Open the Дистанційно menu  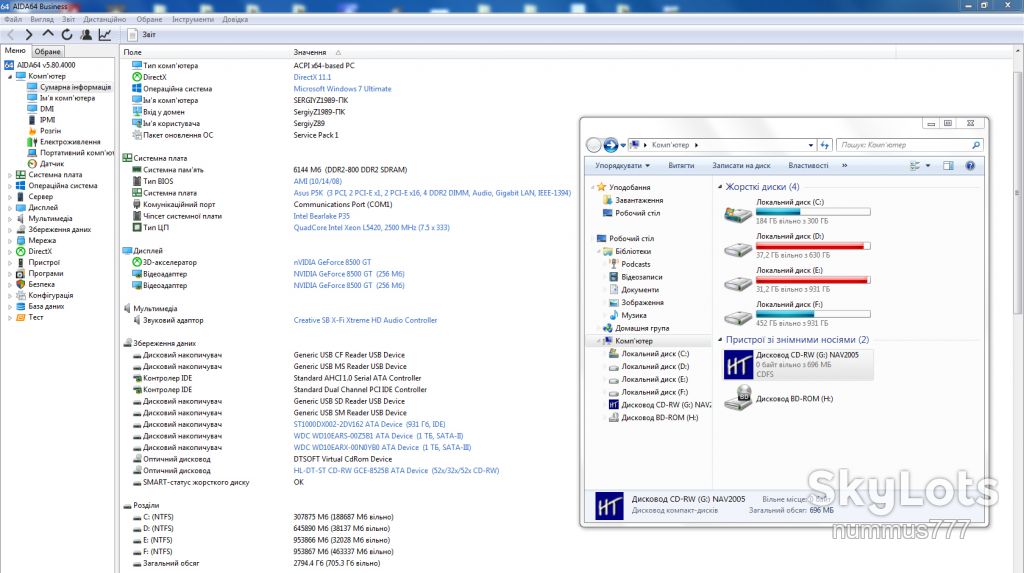pos(104,20)
